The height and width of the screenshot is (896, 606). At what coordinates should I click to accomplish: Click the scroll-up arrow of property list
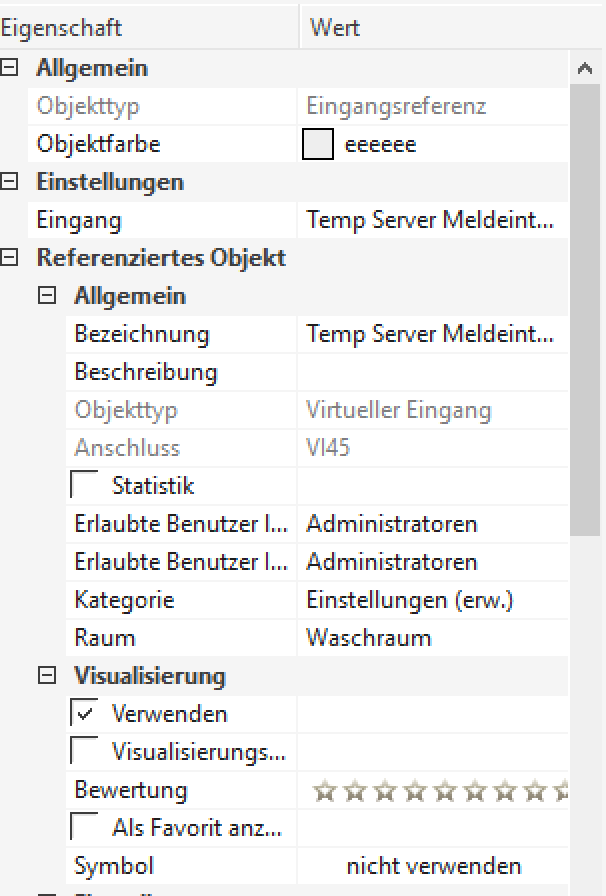[x=585, y=69]
